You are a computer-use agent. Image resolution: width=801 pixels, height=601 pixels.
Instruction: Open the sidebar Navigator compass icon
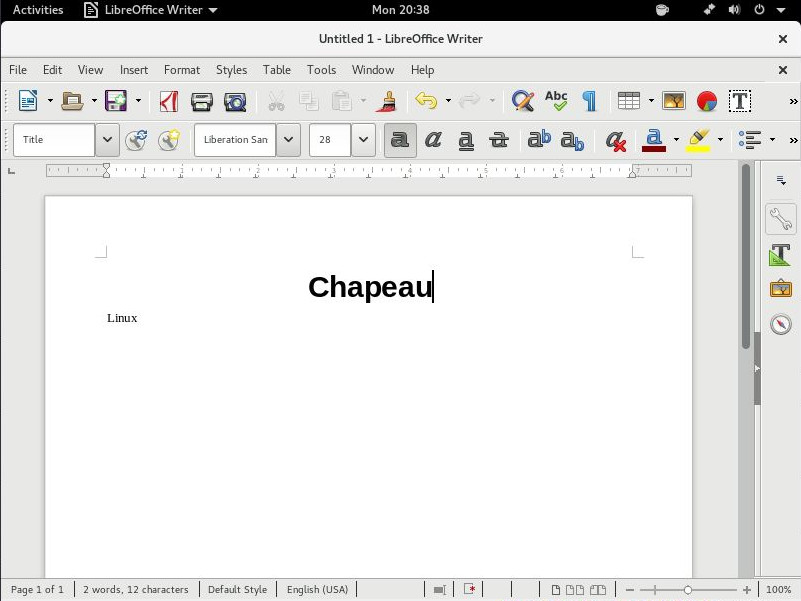[x=781, y=324]
